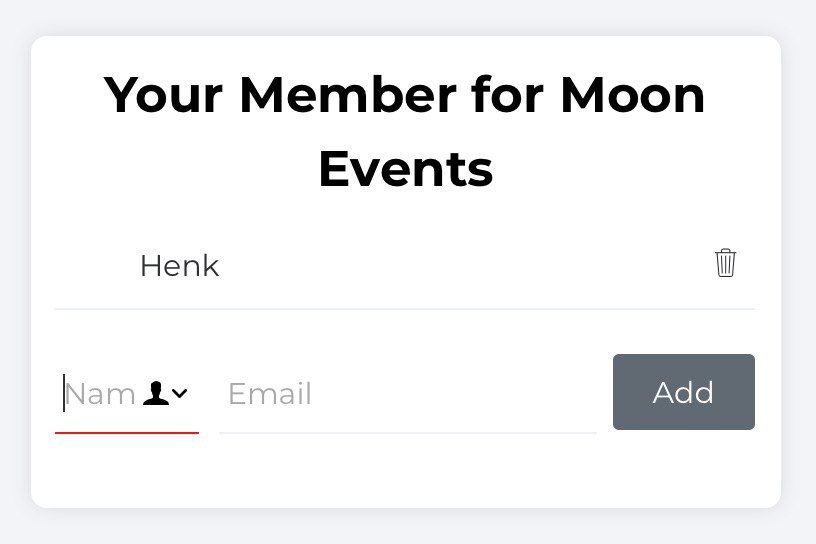Click the word "Events" in the heading

pyautogui.click(x=406, y=169)
